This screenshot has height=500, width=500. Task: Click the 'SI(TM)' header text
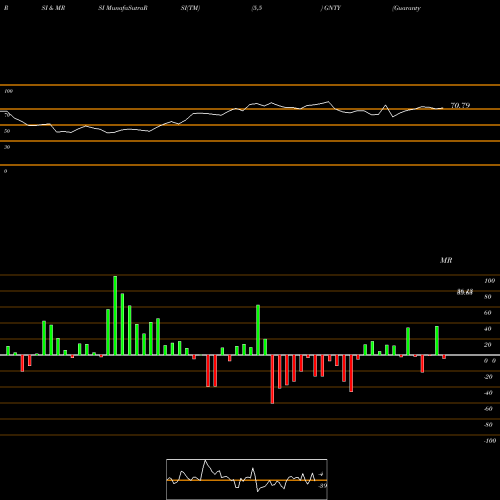[x=190, y=8]
